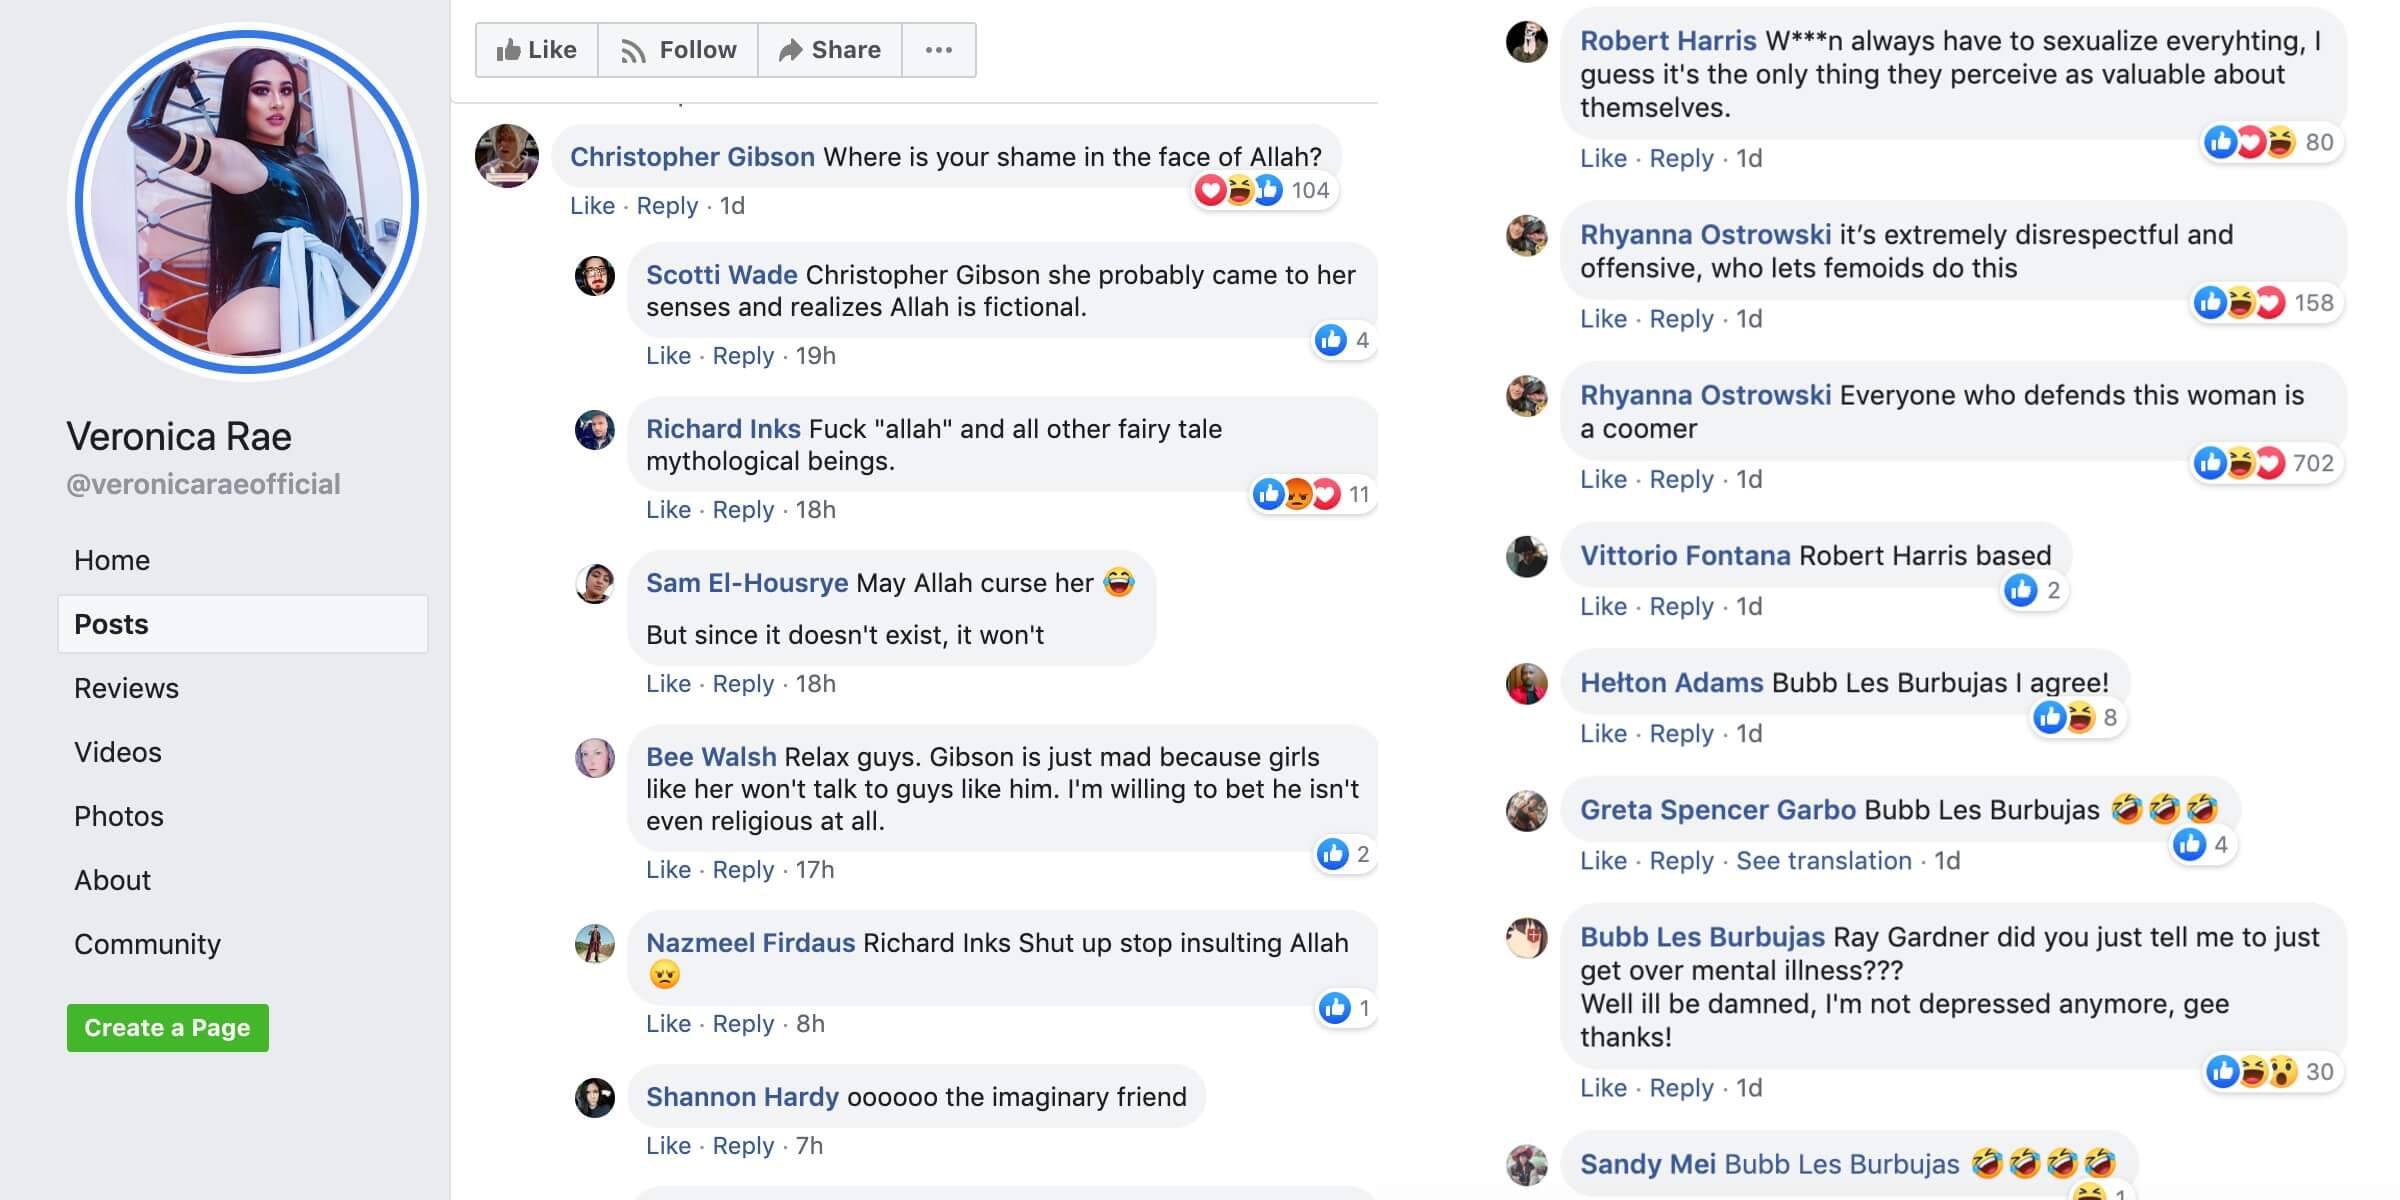Like Rhyanna Ostrowski's disrespectful comment

pos(1603,319)
